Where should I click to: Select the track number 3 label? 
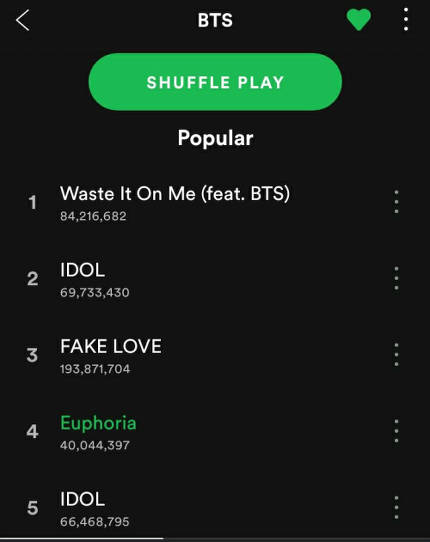[32, 355]
